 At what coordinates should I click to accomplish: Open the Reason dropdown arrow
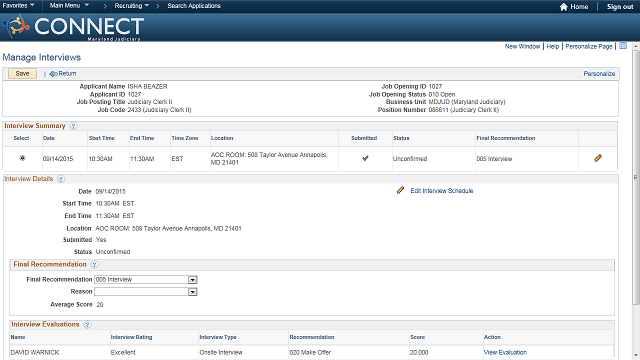coord(193,292)
